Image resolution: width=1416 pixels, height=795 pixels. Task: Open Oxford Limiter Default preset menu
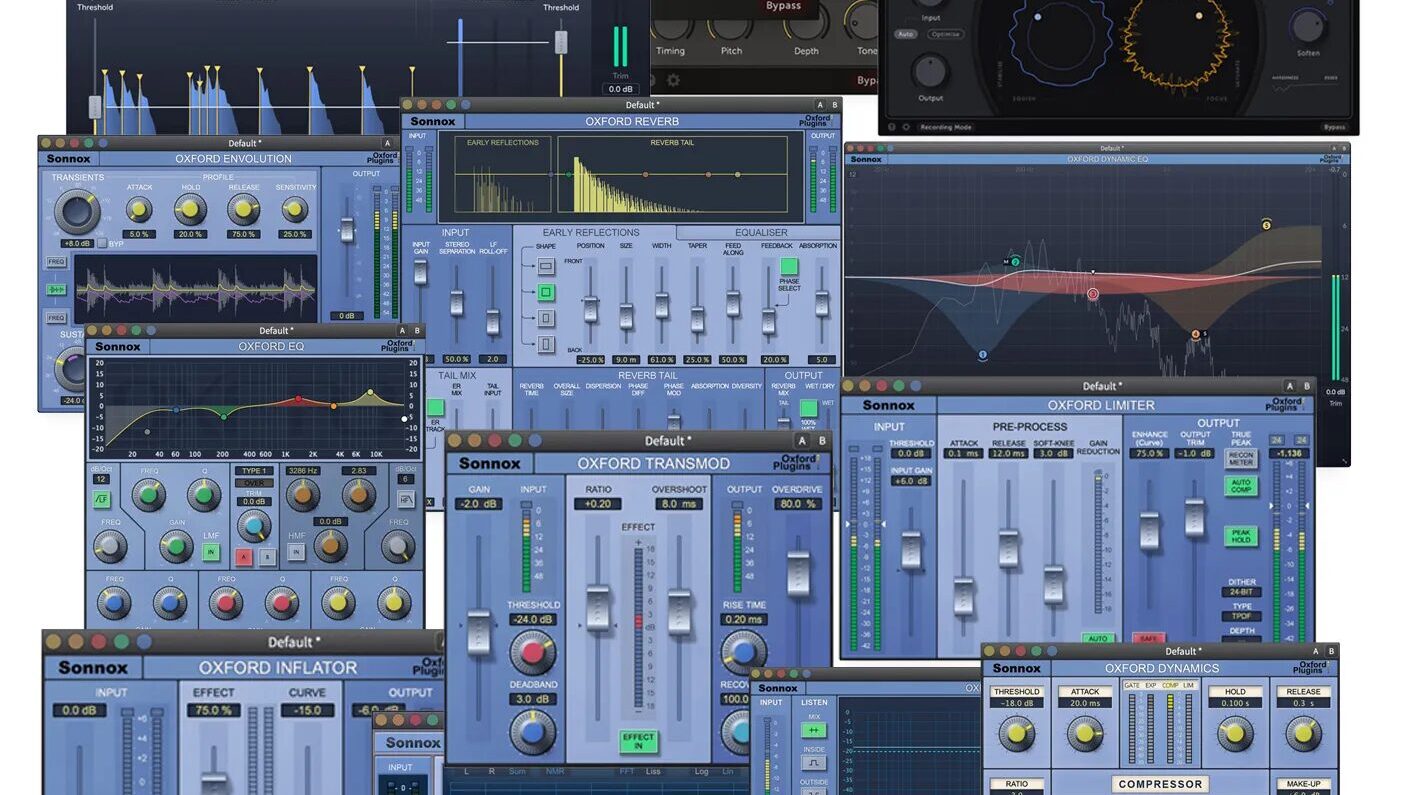pos(1102,386)
